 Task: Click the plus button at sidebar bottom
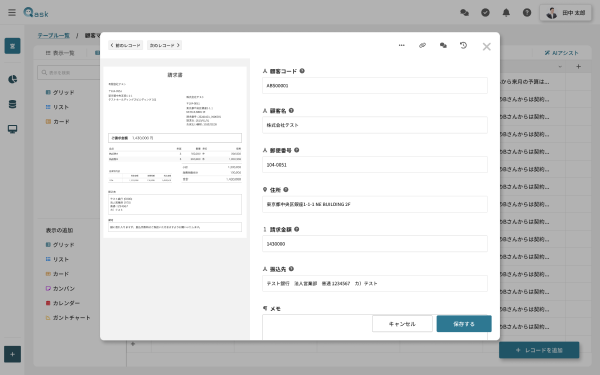(x=12, y=354)
